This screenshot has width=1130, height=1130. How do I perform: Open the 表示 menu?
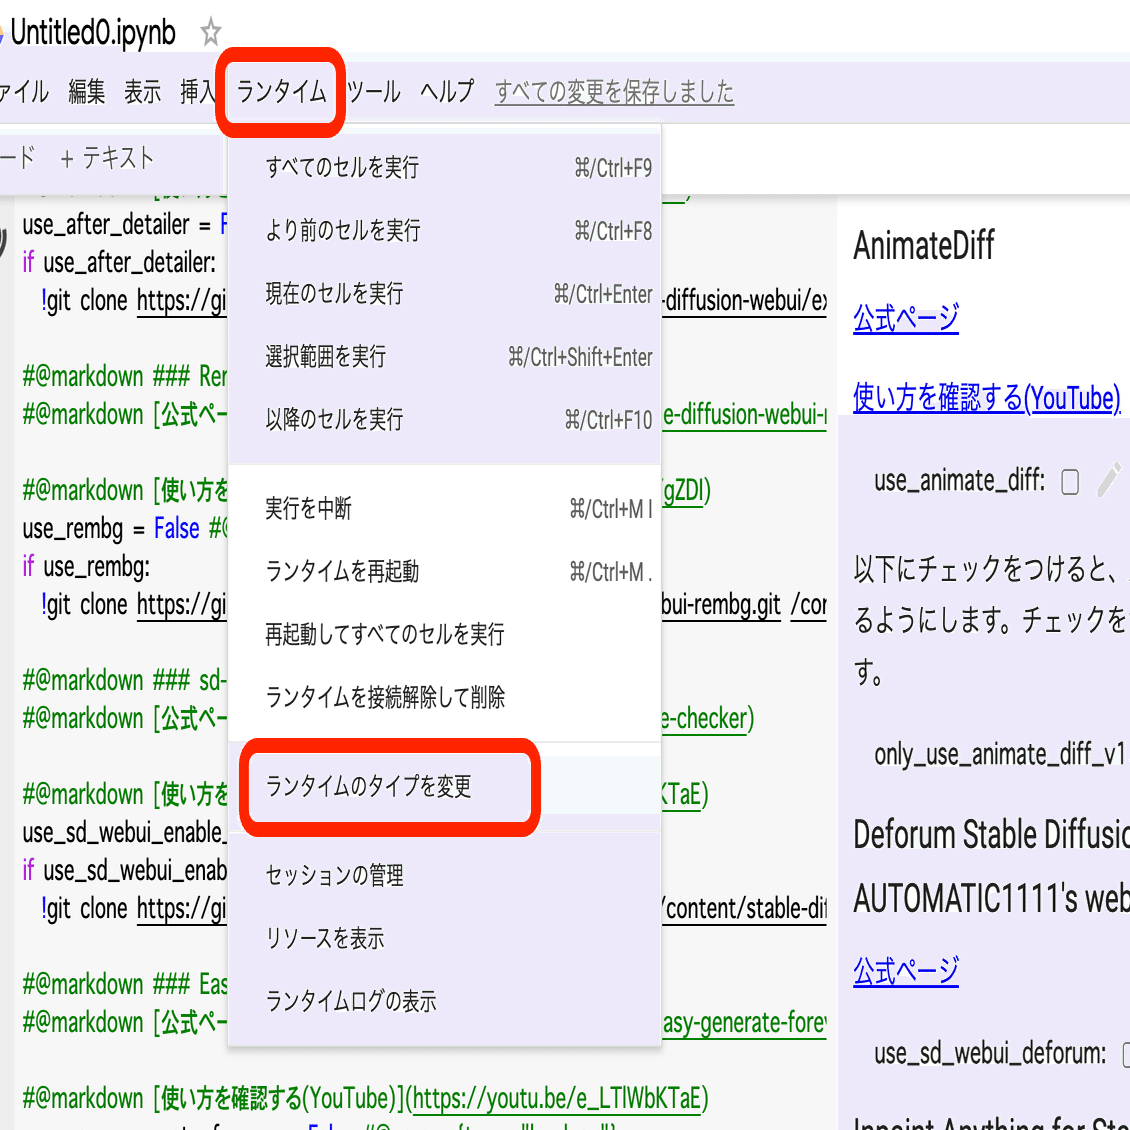tap(142, 92)
